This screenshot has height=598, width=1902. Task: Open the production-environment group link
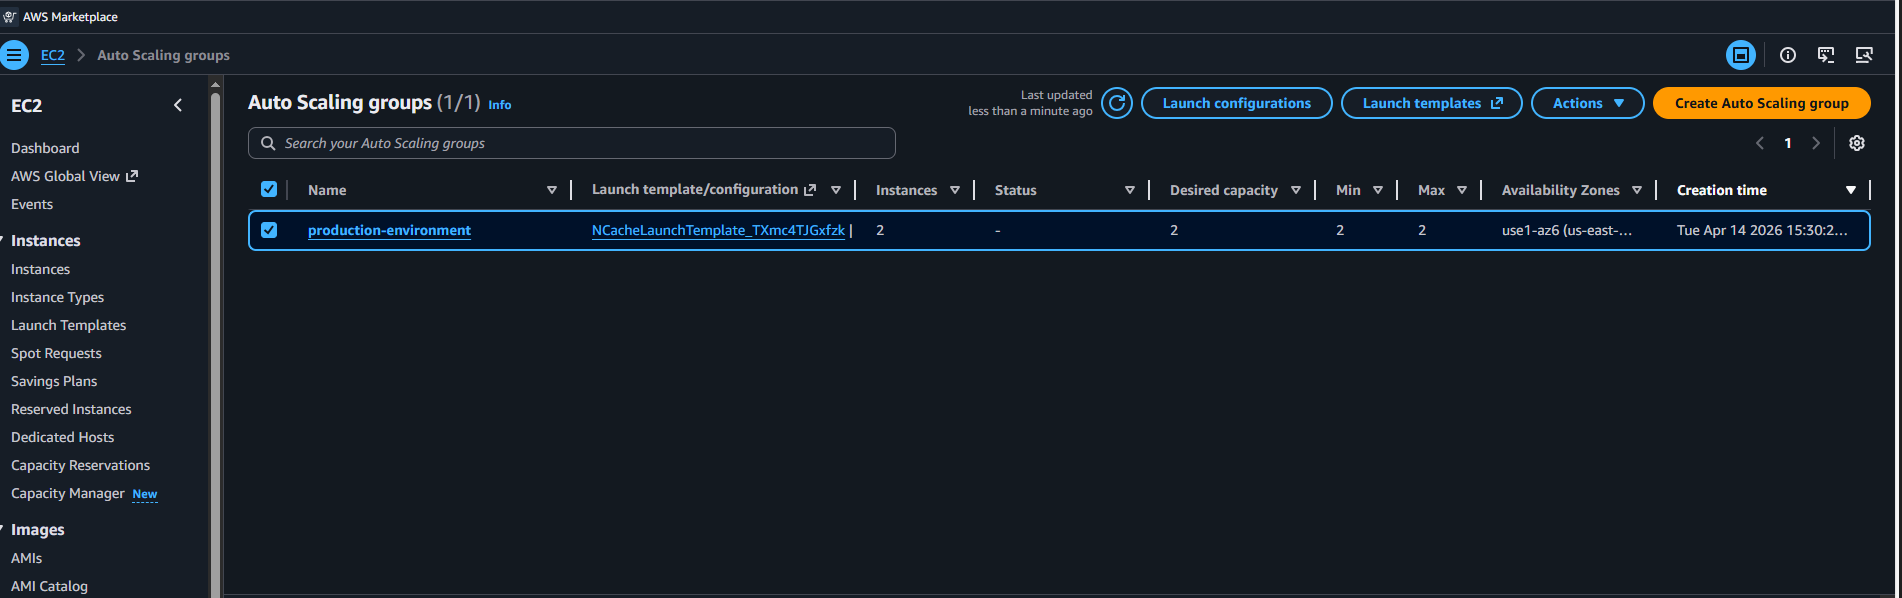click(x=389, y=230)
